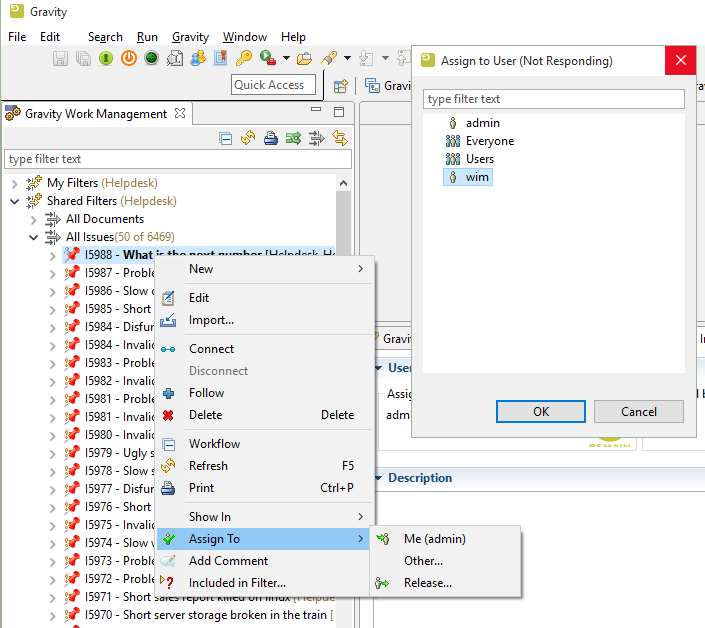Click the refresh arrows icon in Work Management
Viewport: 705px width, 628px height.
248,138
